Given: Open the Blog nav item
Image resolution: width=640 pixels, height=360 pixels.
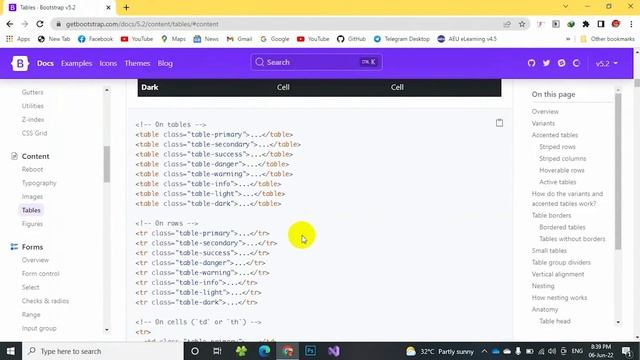Looking at the screenshot, I should 165,63.
